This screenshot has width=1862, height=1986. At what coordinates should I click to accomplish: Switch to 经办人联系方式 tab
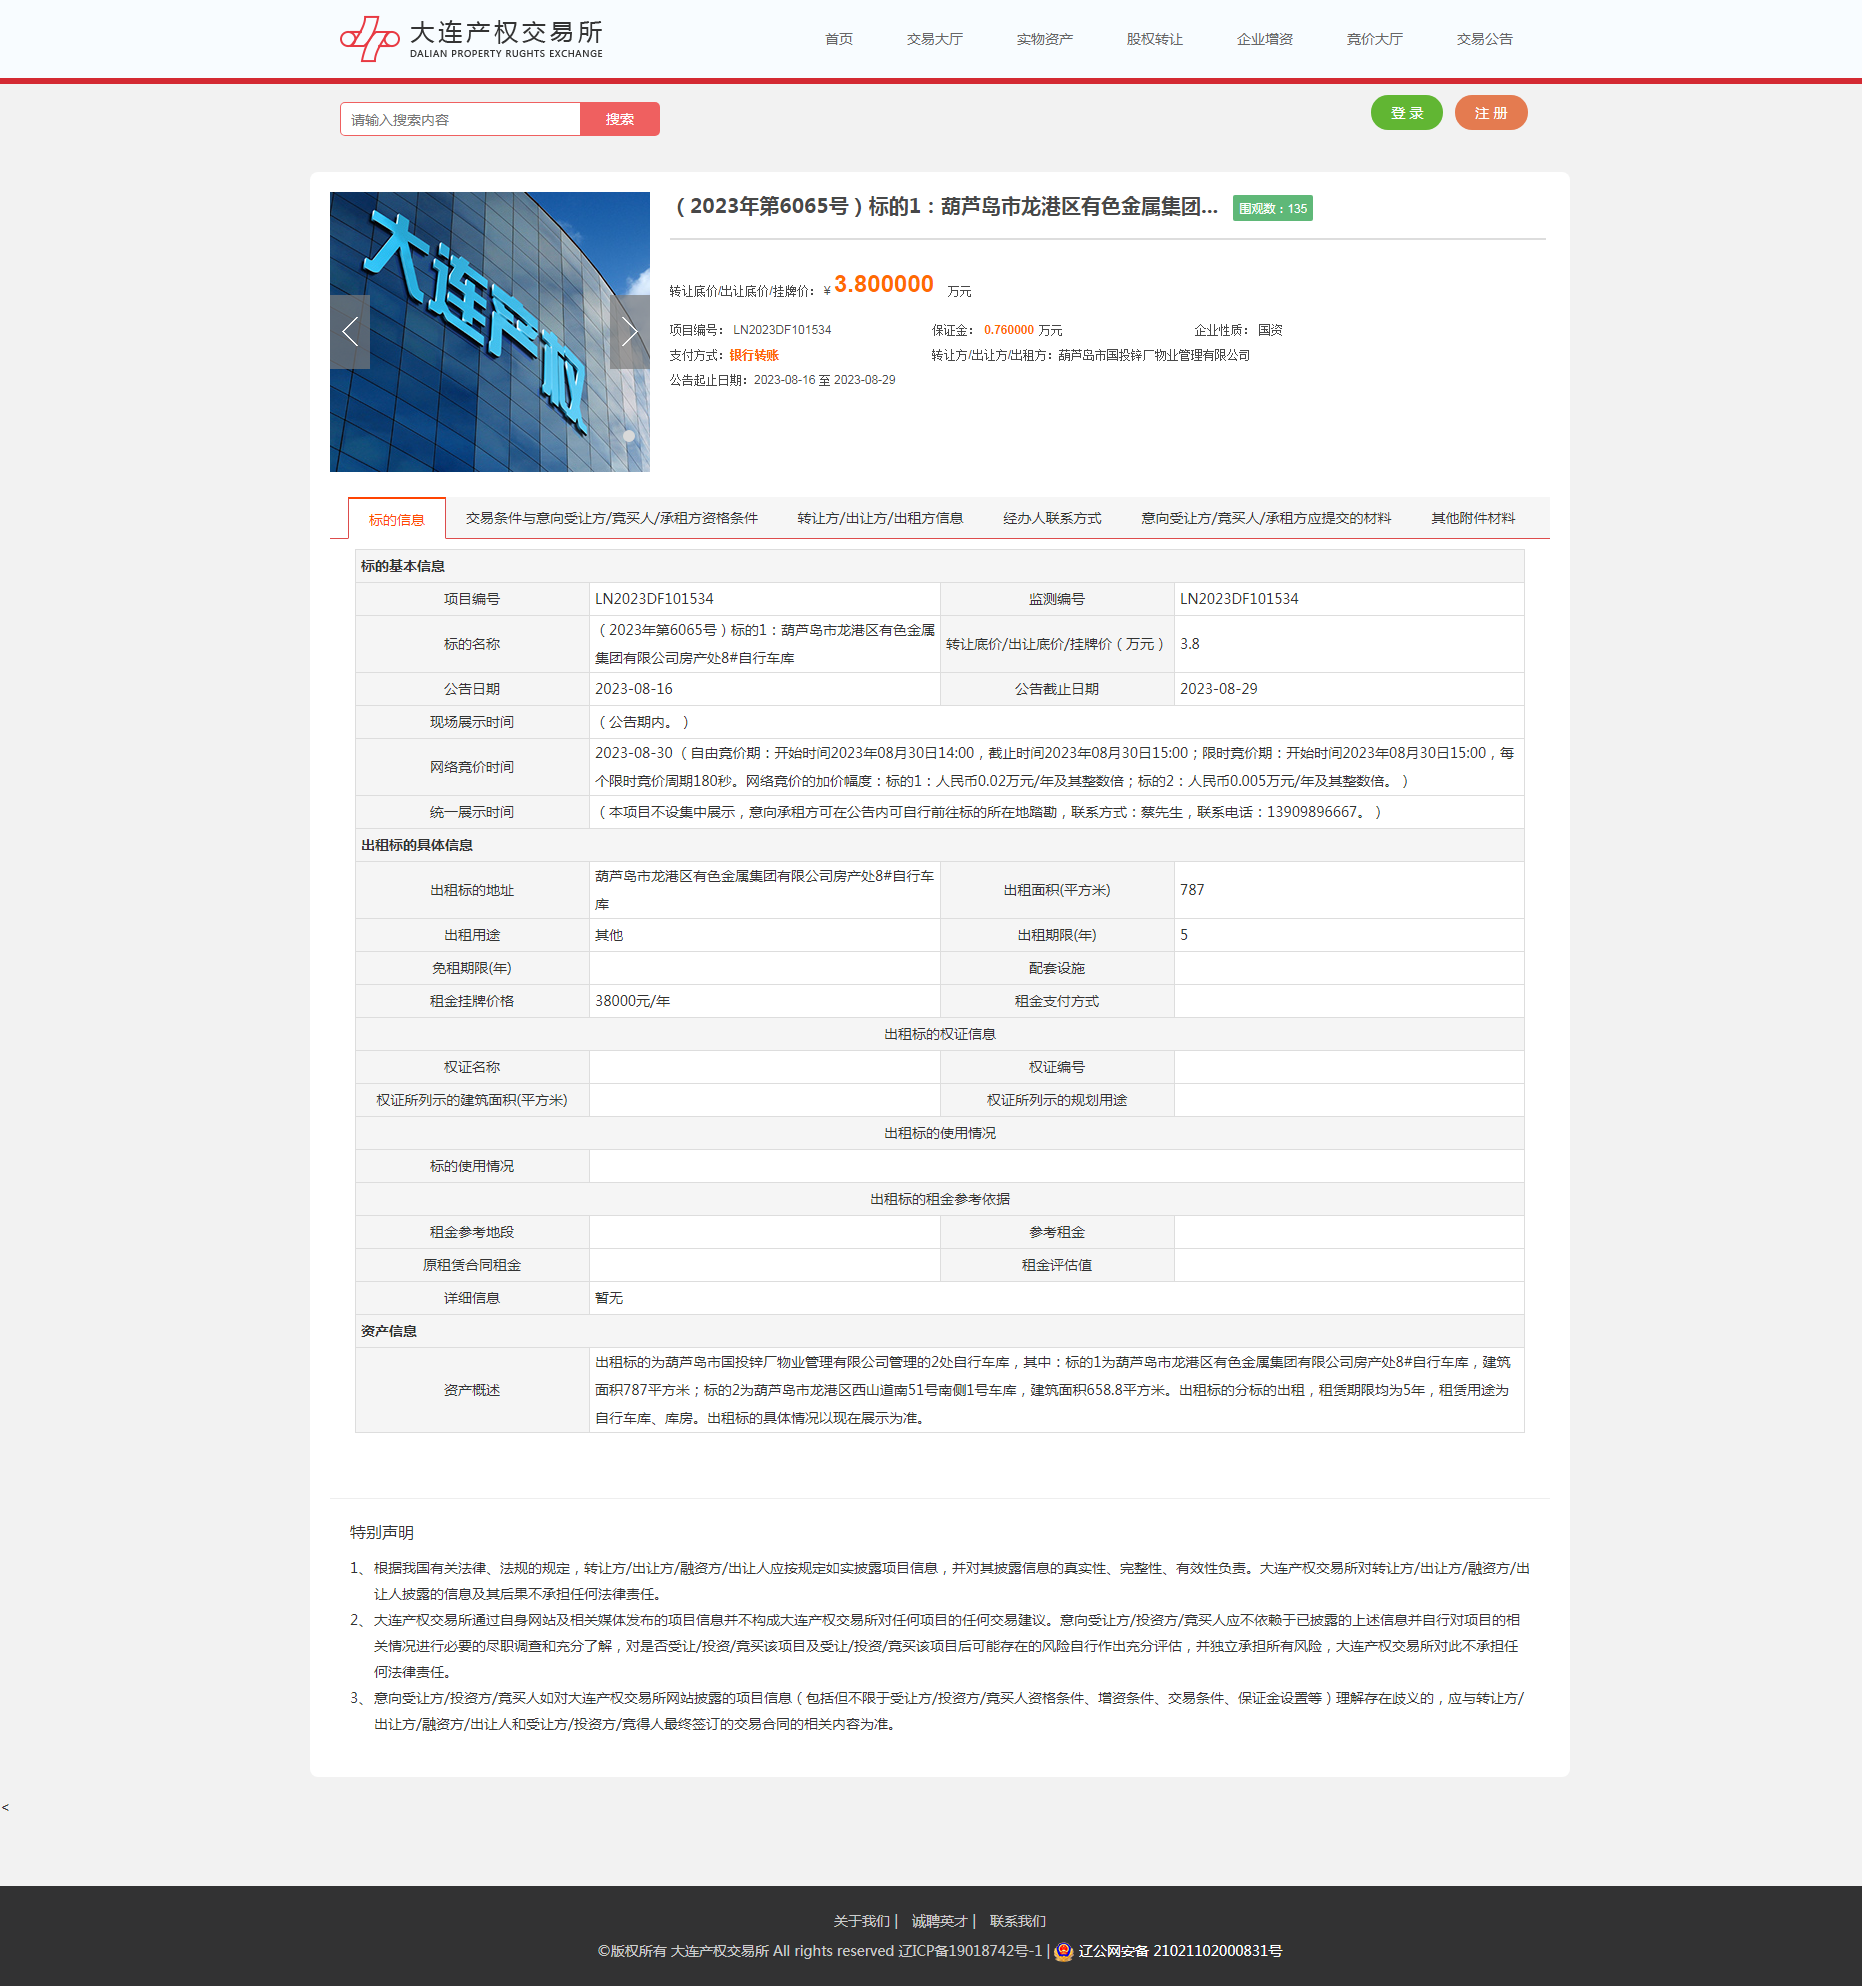[x=1052, y=518]
